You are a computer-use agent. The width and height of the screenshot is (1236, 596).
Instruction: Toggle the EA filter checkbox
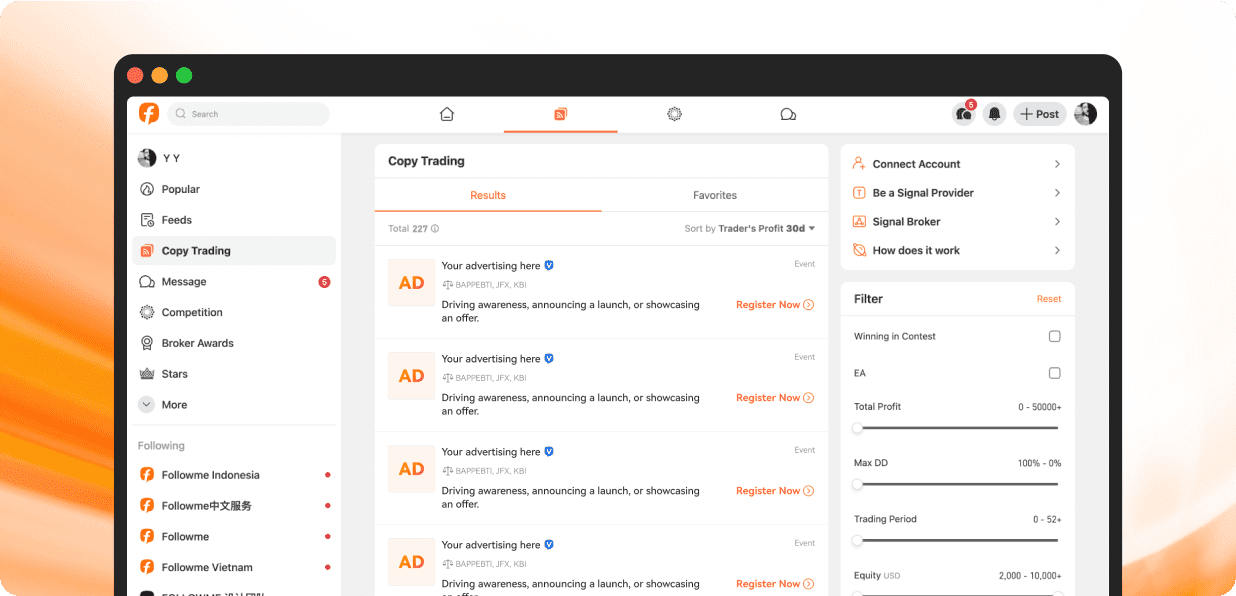[x=1054, y=373]
